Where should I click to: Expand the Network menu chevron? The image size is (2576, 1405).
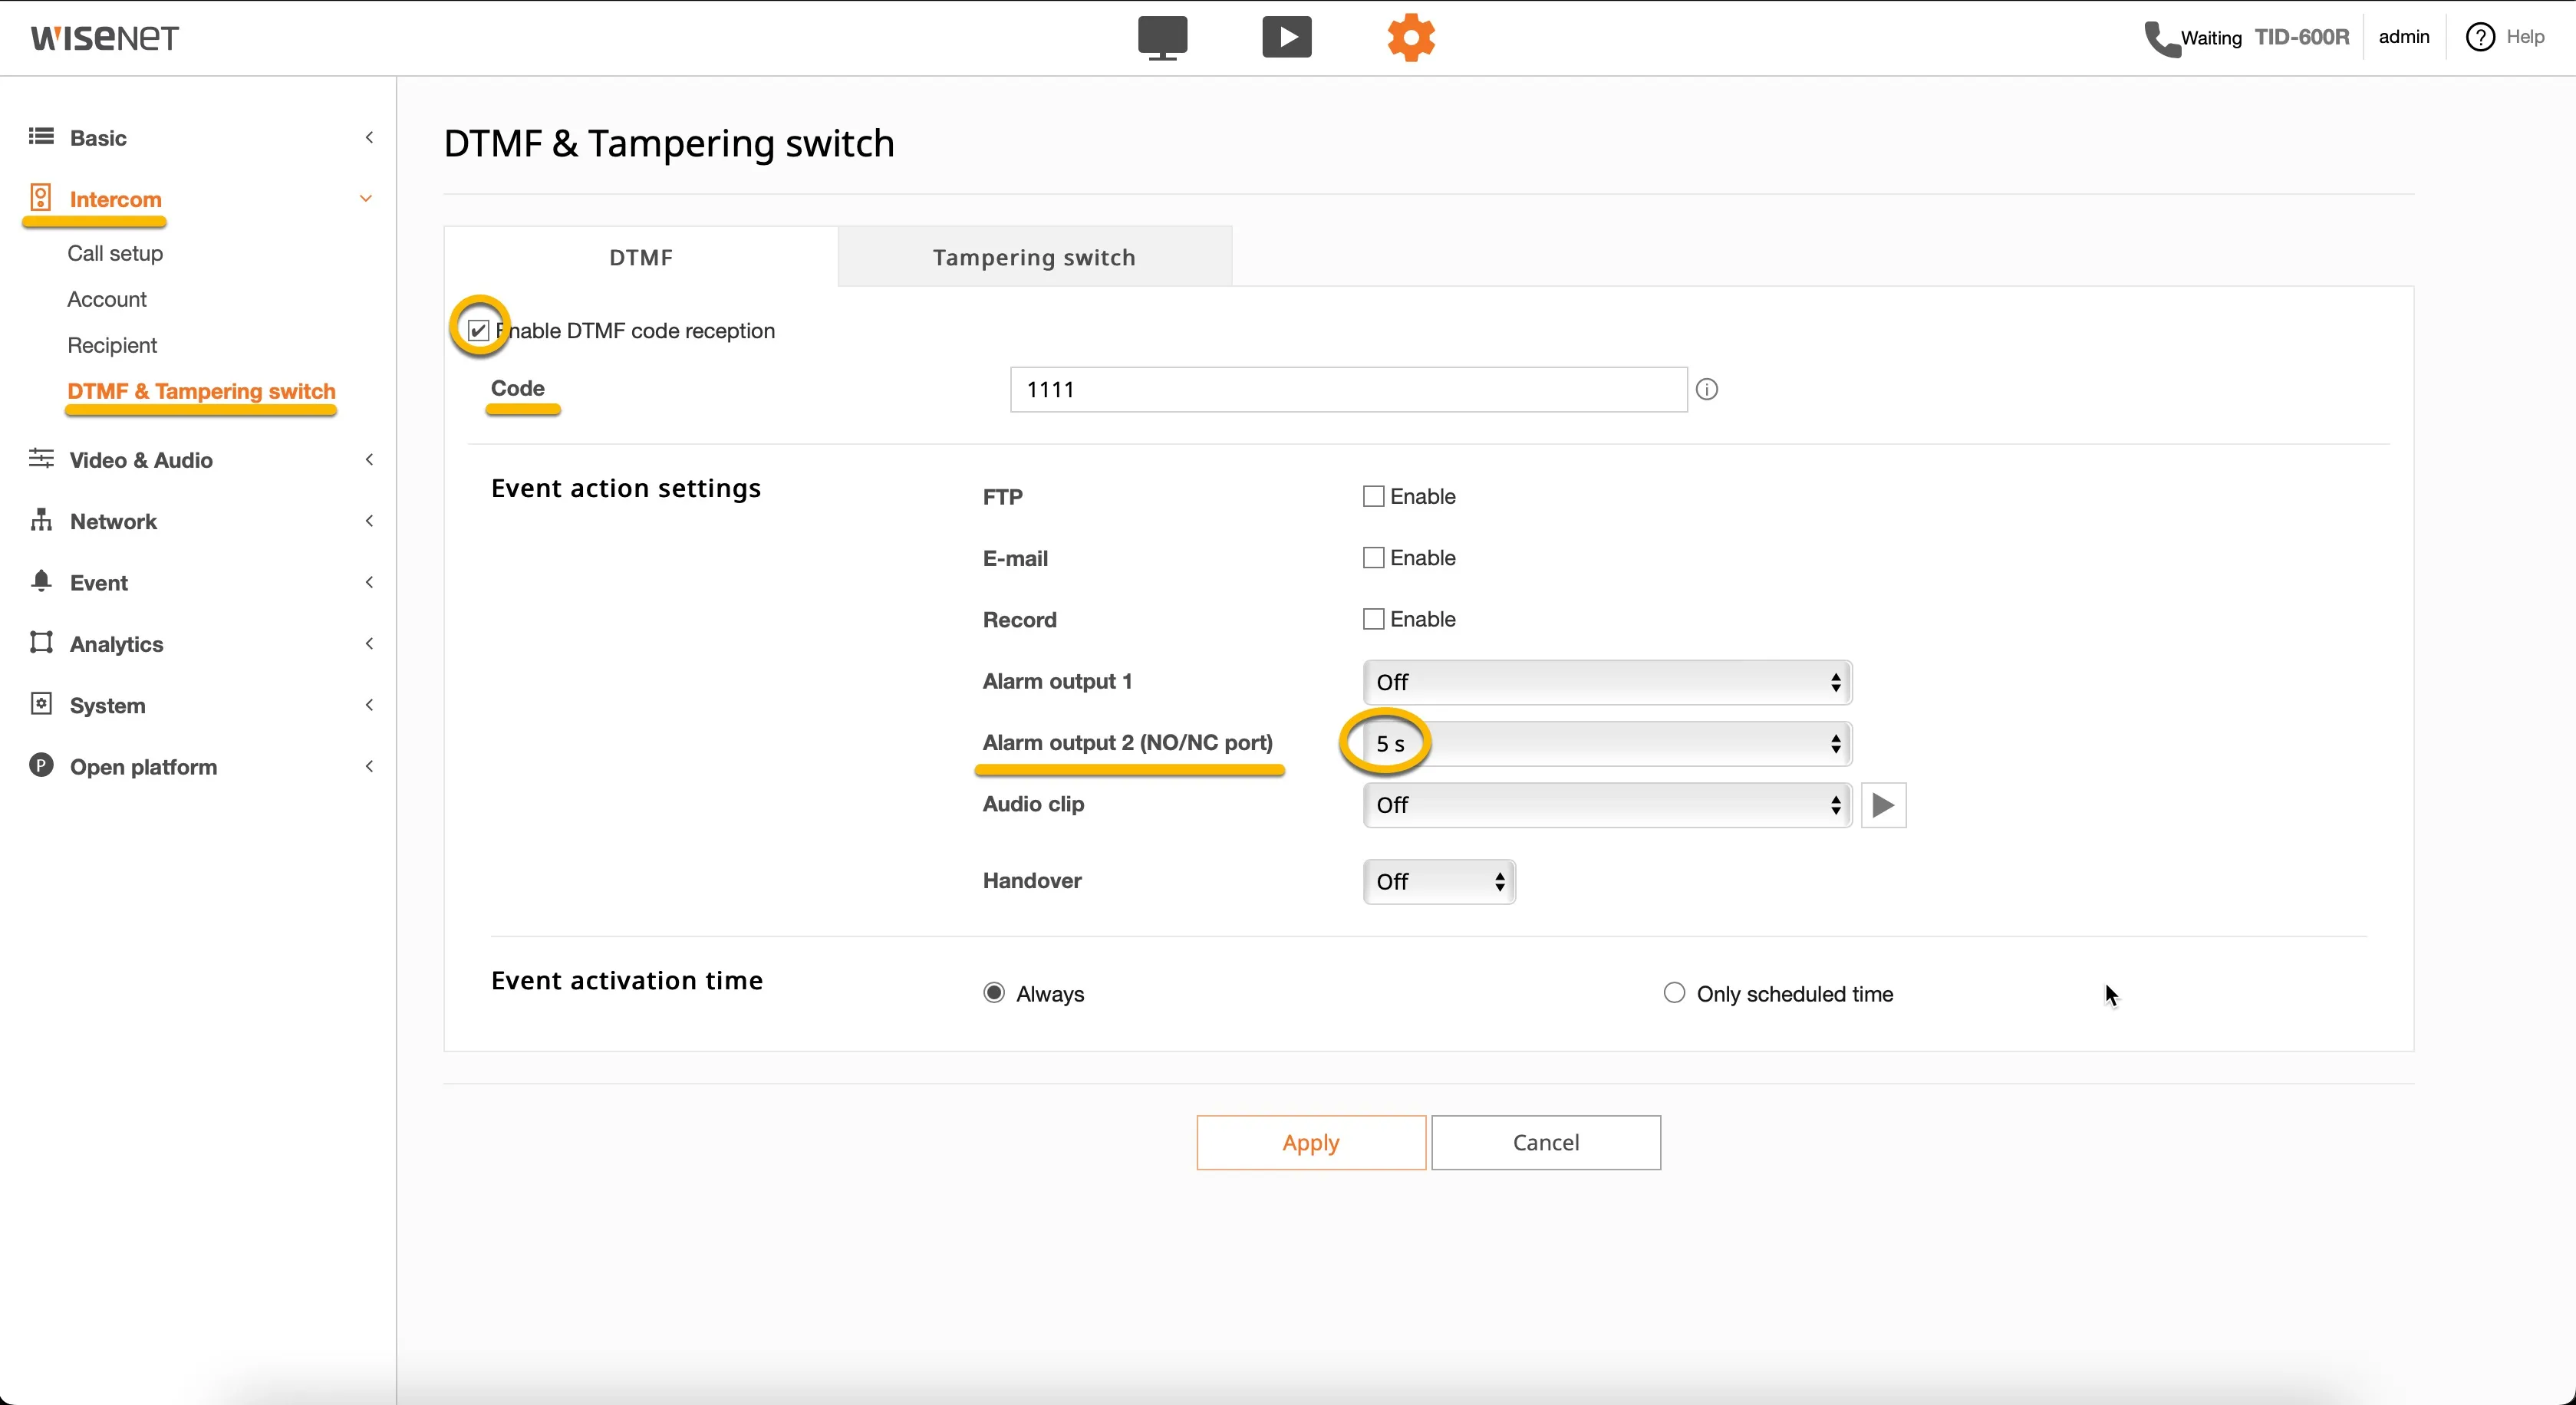[369, 520]
